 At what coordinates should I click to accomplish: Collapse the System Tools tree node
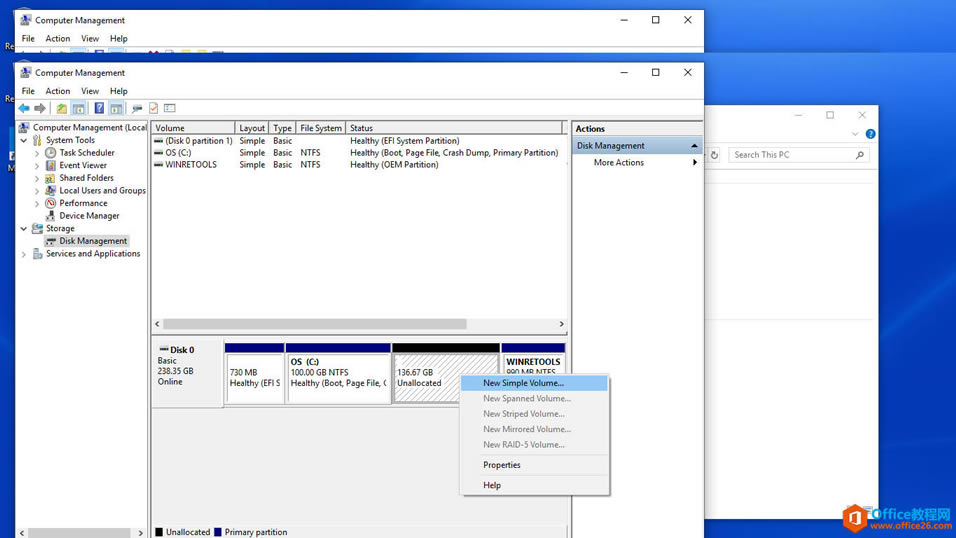(x=24, y=140)
